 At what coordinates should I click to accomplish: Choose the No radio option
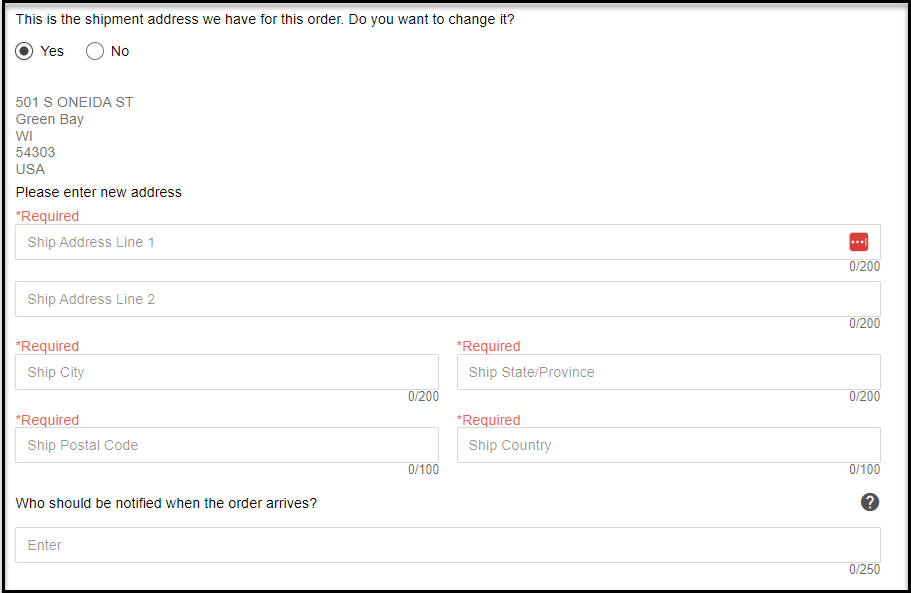click(x=95, y=51)
